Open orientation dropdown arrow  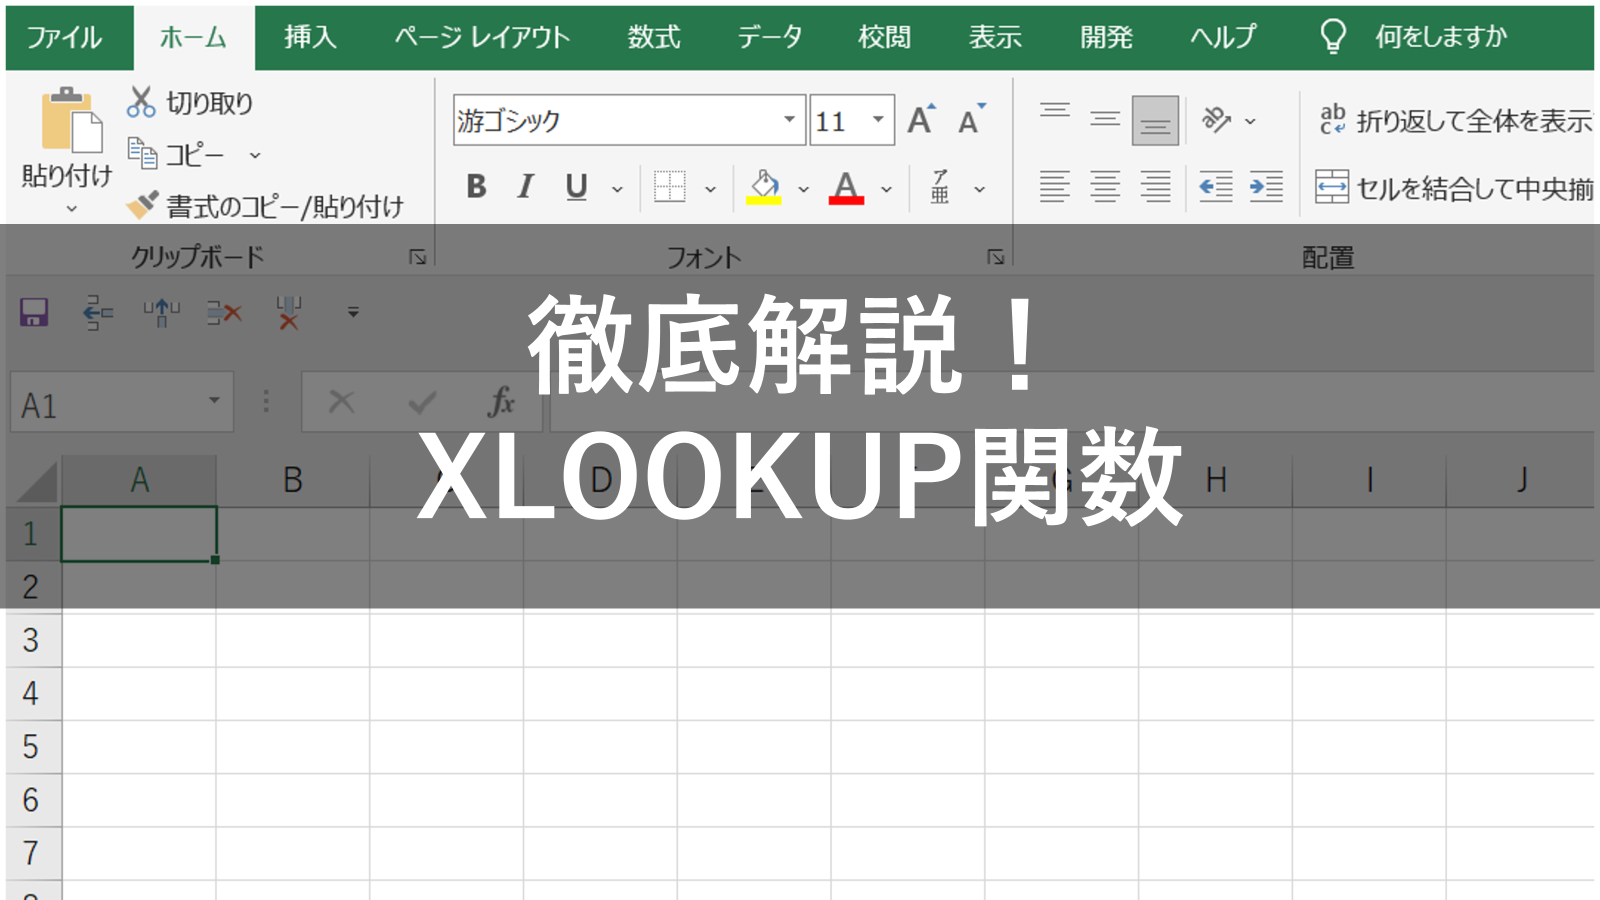point(1250,121)
